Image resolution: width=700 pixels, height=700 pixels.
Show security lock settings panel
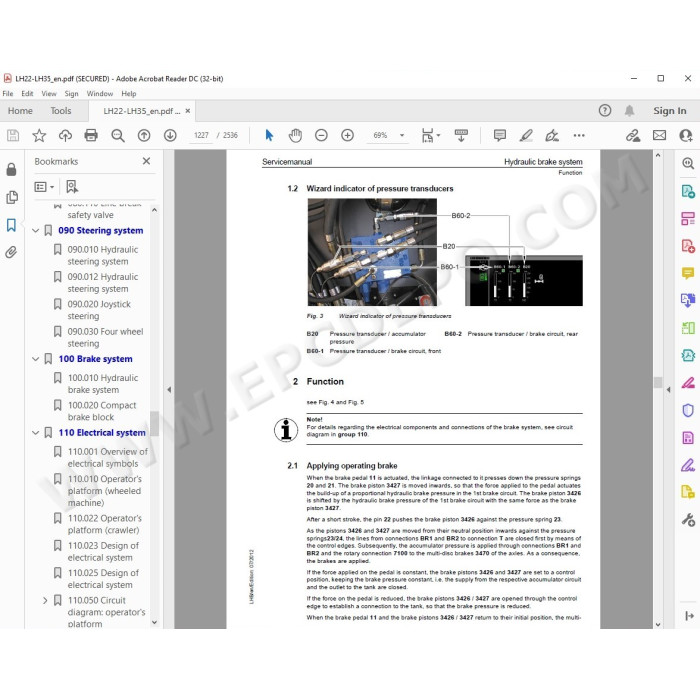pos(12,169)
